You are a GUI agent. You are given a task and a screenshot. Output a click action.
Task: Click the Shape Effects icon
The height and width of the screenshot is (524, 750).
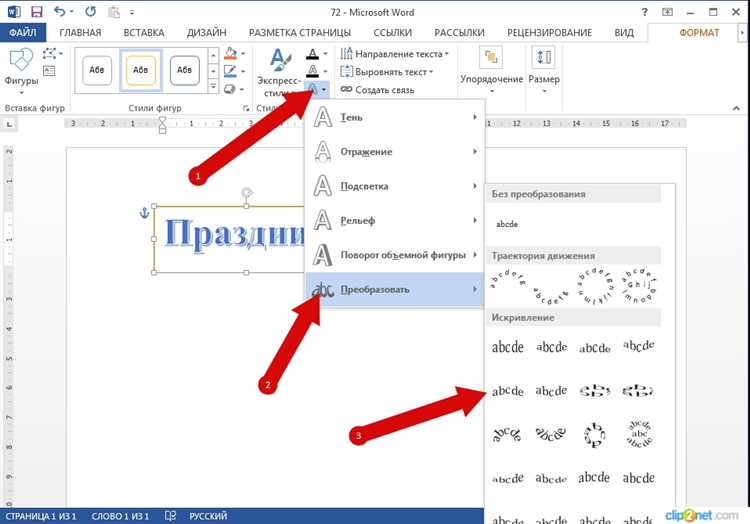click(x=231, y=89)
